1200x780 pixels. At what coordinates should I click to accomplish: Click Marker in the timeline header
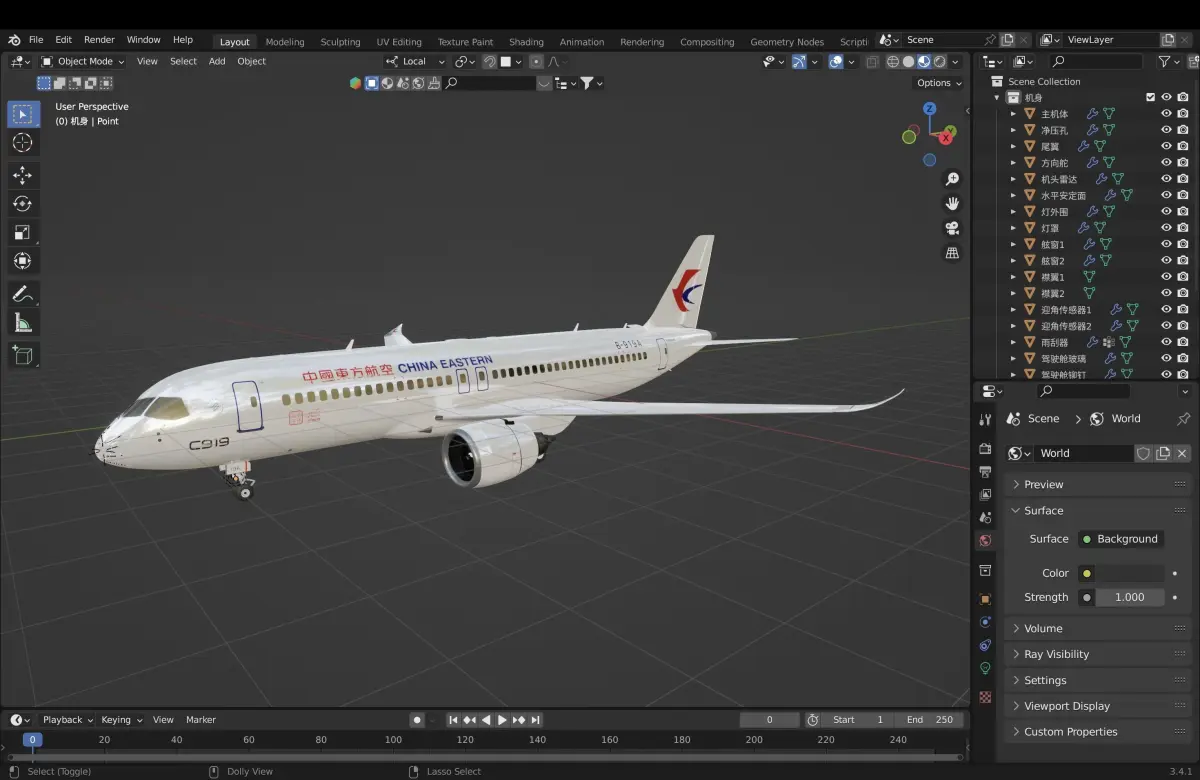coord(201,720)
